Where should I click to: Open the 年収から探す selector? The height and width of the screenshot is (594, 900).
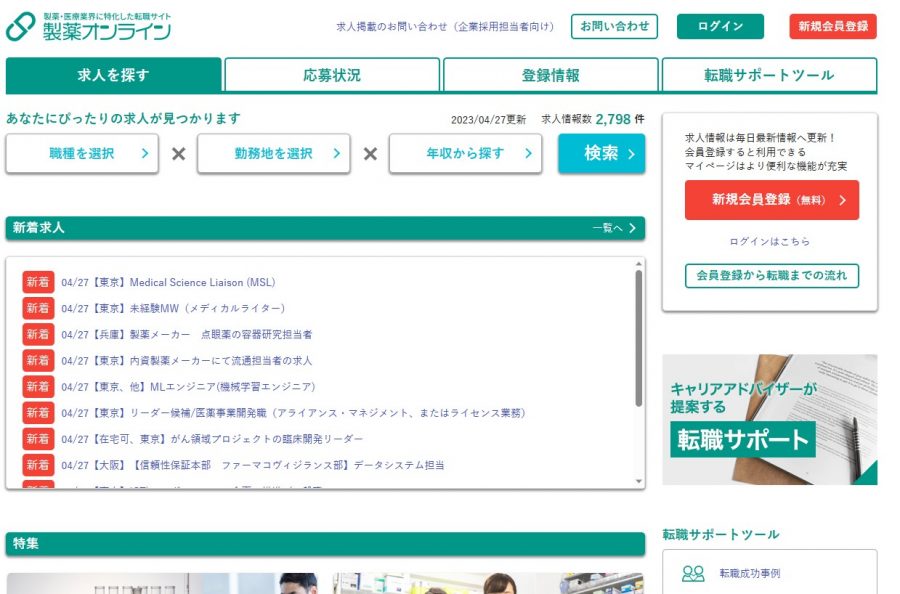pos(465,154)
